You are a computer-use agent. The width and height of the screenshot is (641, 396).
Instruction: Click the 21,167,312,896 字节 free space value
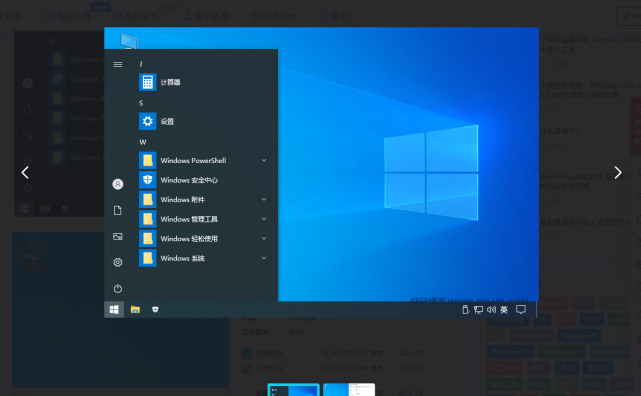pyautogui.click(x=352, y=368)
